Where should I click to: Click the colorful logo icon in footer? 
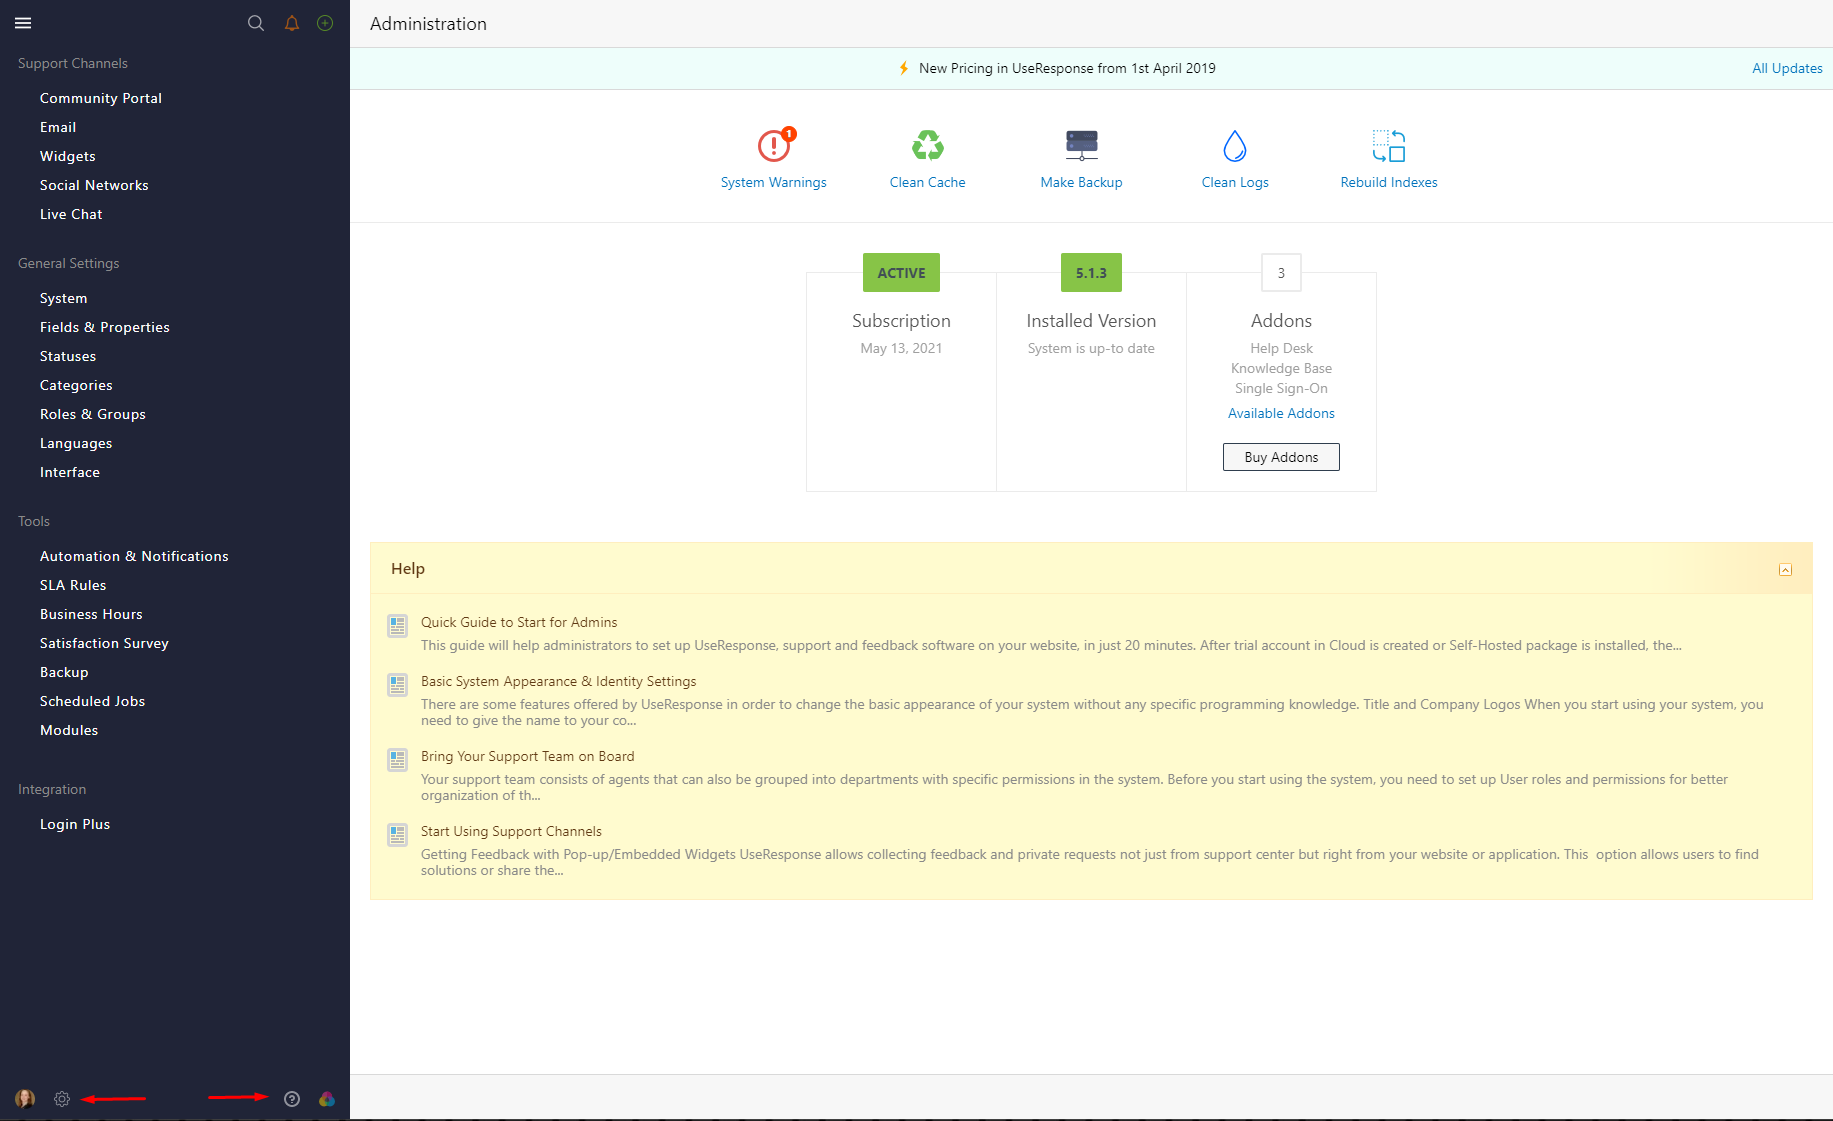pos(327,1099)
